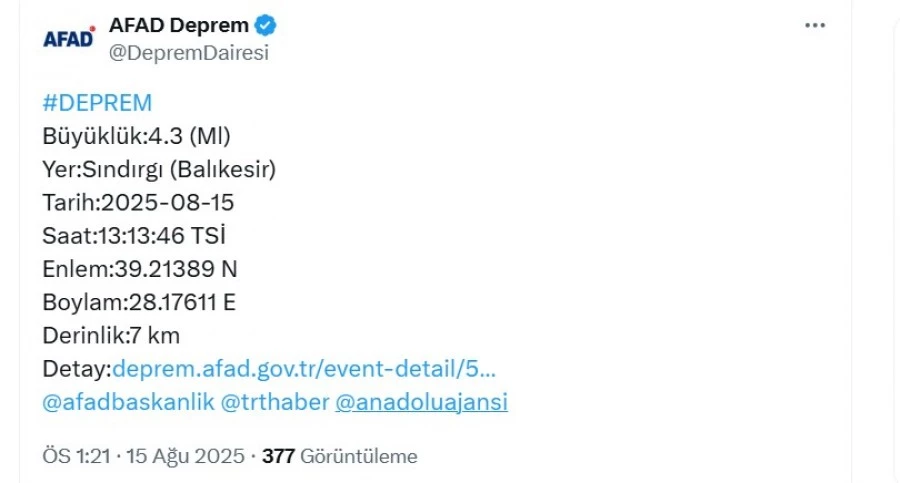View the 377 Görüntüleme count
Viewport: 900px width, 483px height.
click(x=340, y=457)
